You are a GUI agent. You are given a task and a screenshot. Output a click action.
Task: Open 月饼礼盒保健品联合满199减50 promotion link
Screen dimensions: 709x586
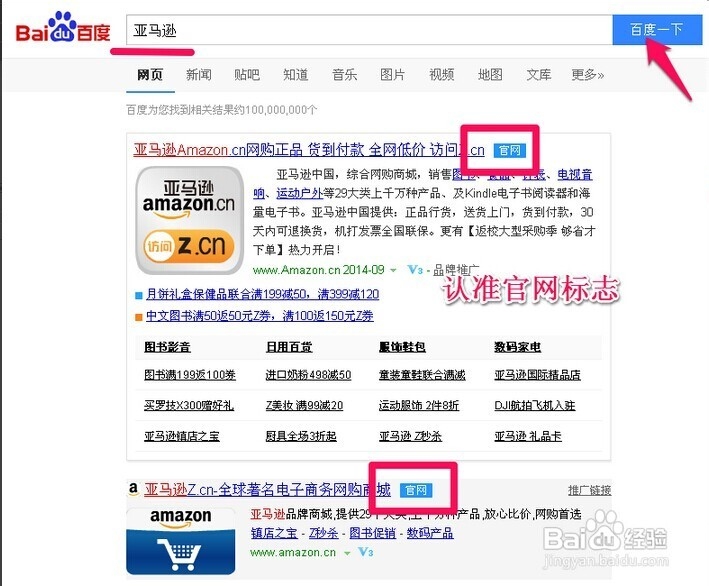pyautogui.click(x=263, y=294)
